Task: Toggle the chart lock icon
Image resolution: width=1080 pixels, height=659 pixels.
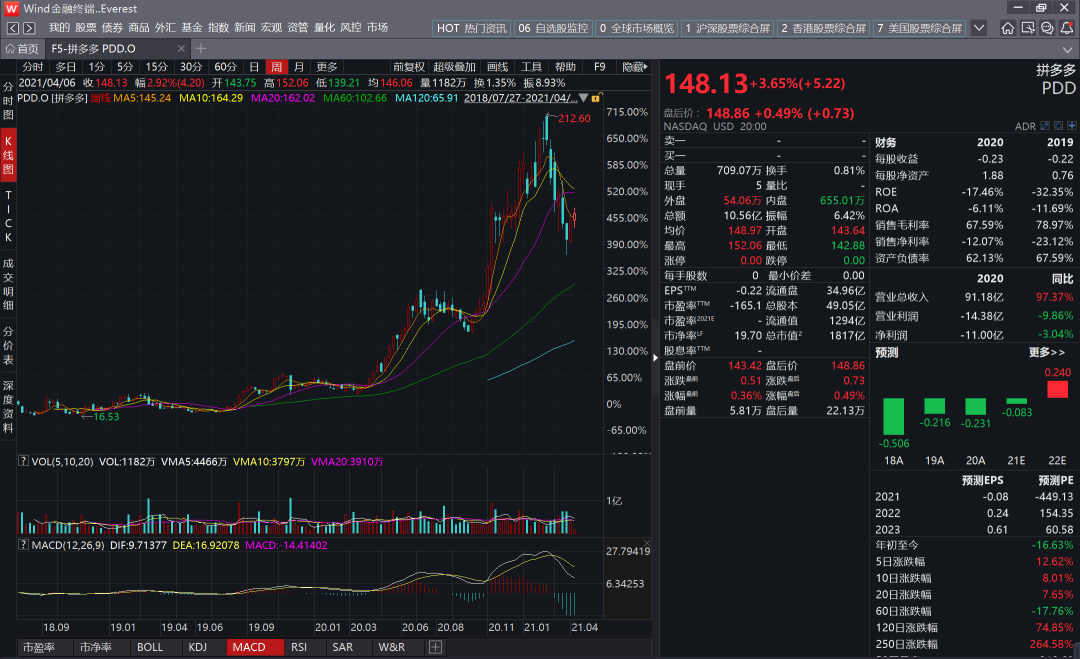Action: pos(596,98)
